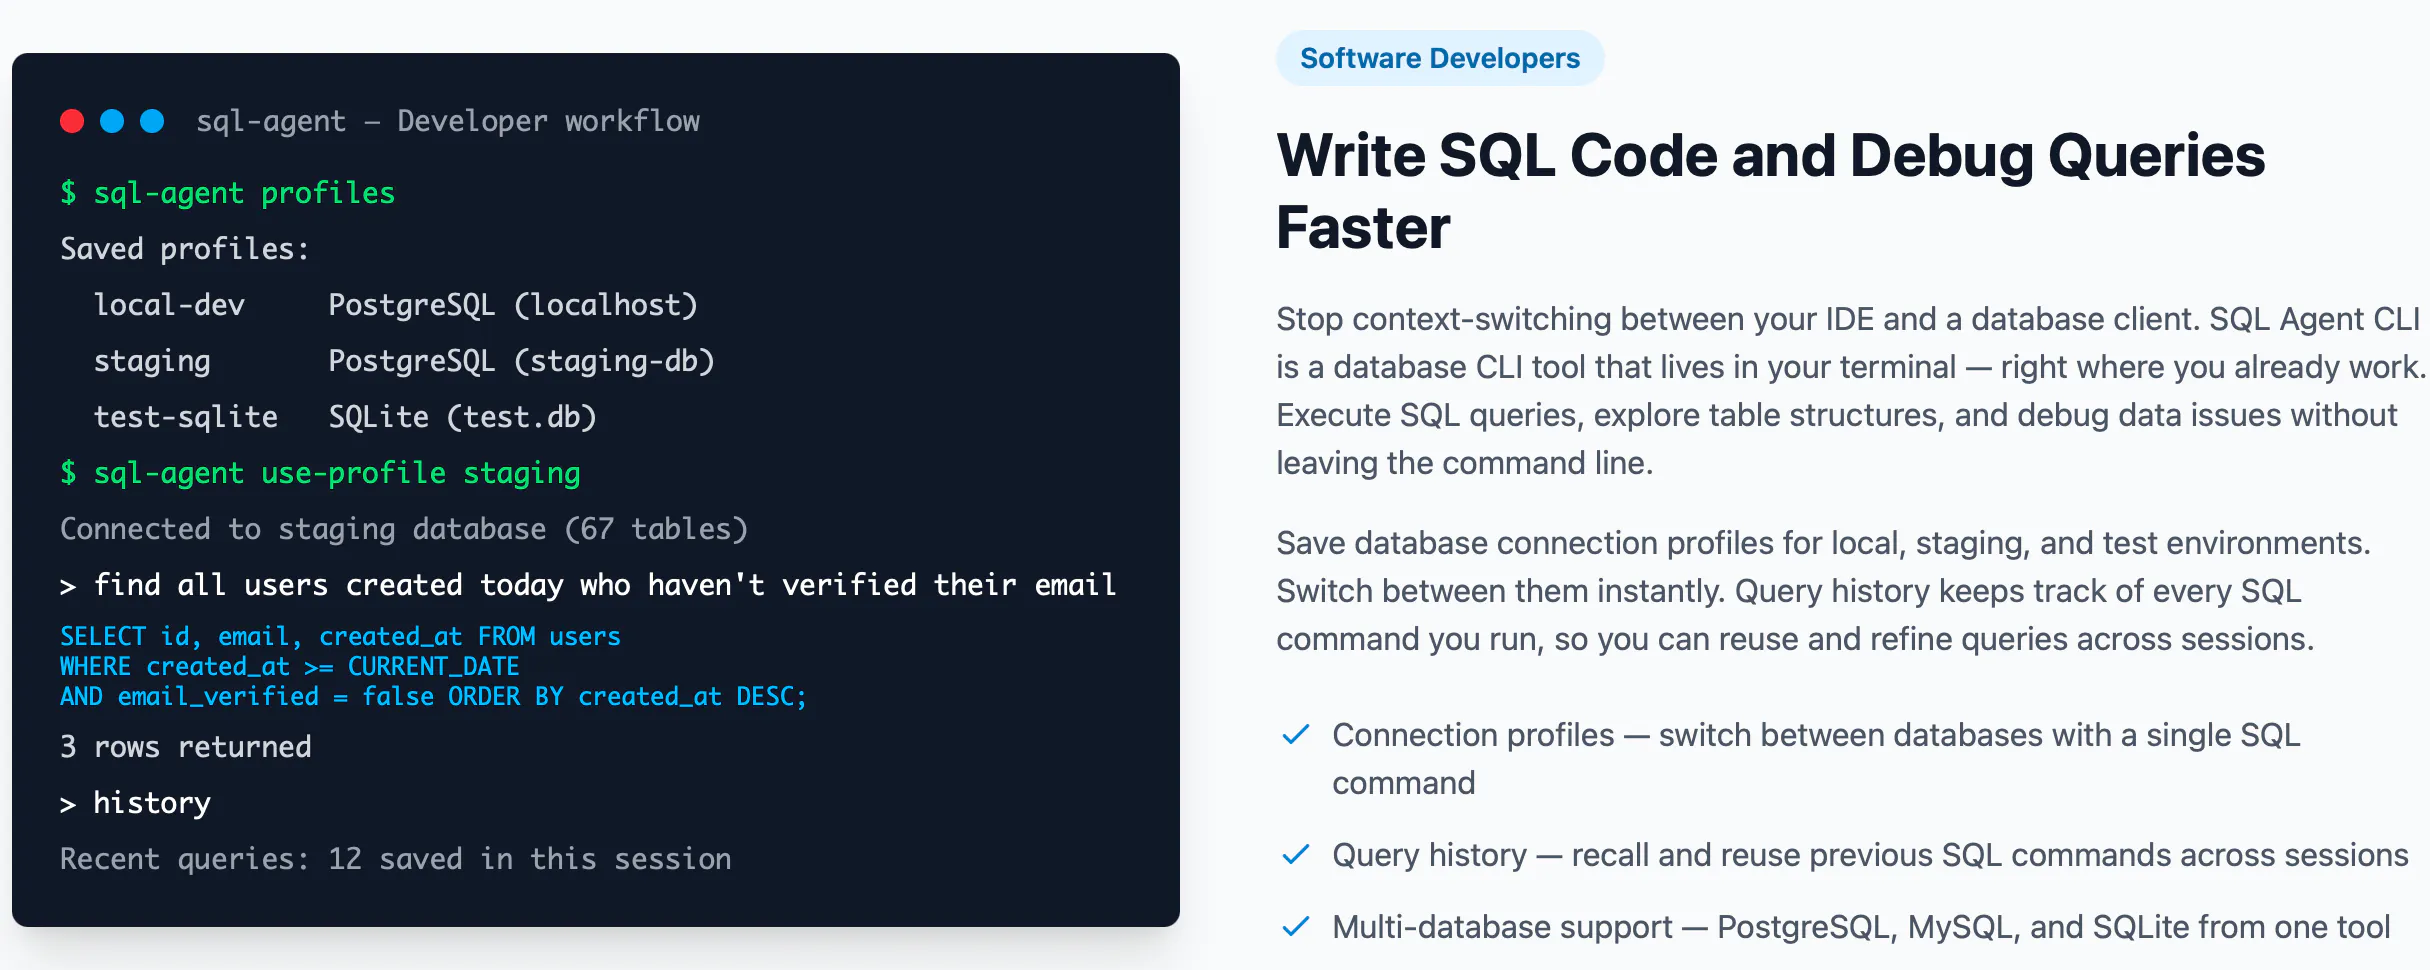Click 'PostgreSQL (localhost)' text
2430x970 pixels.
513,305
